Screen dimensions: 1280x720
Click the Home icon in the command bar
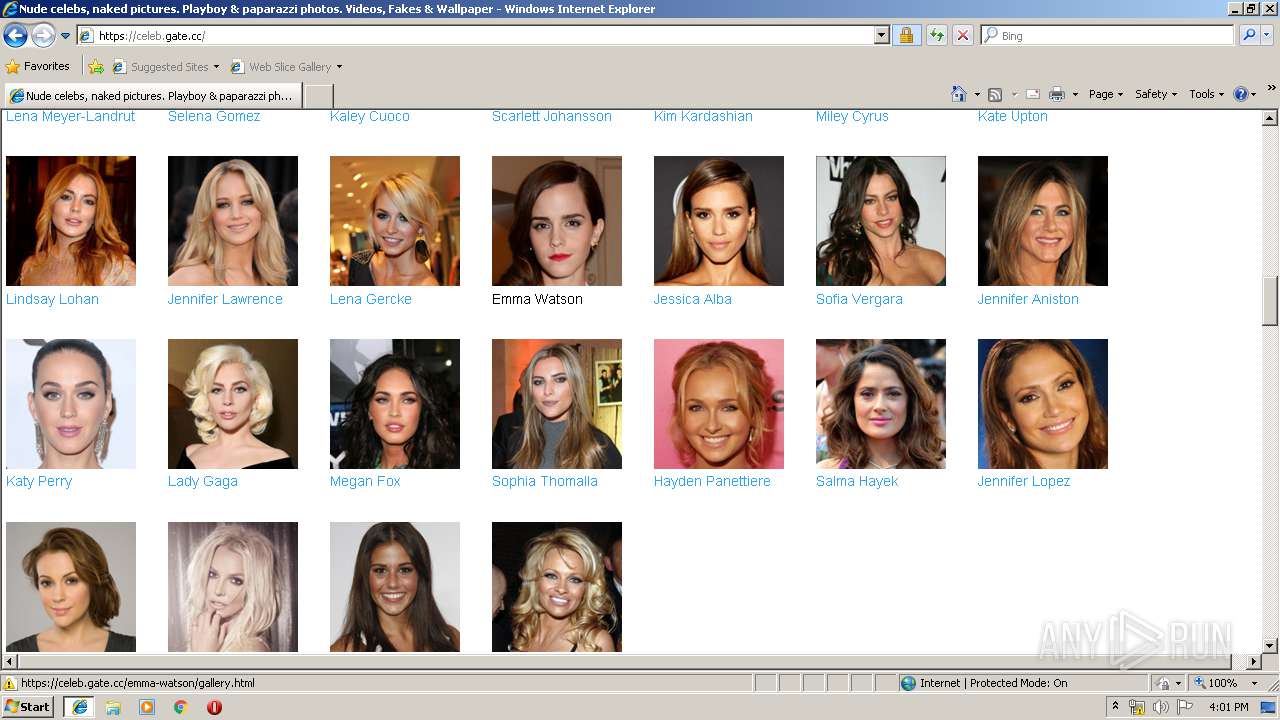[x=959, y=94]
